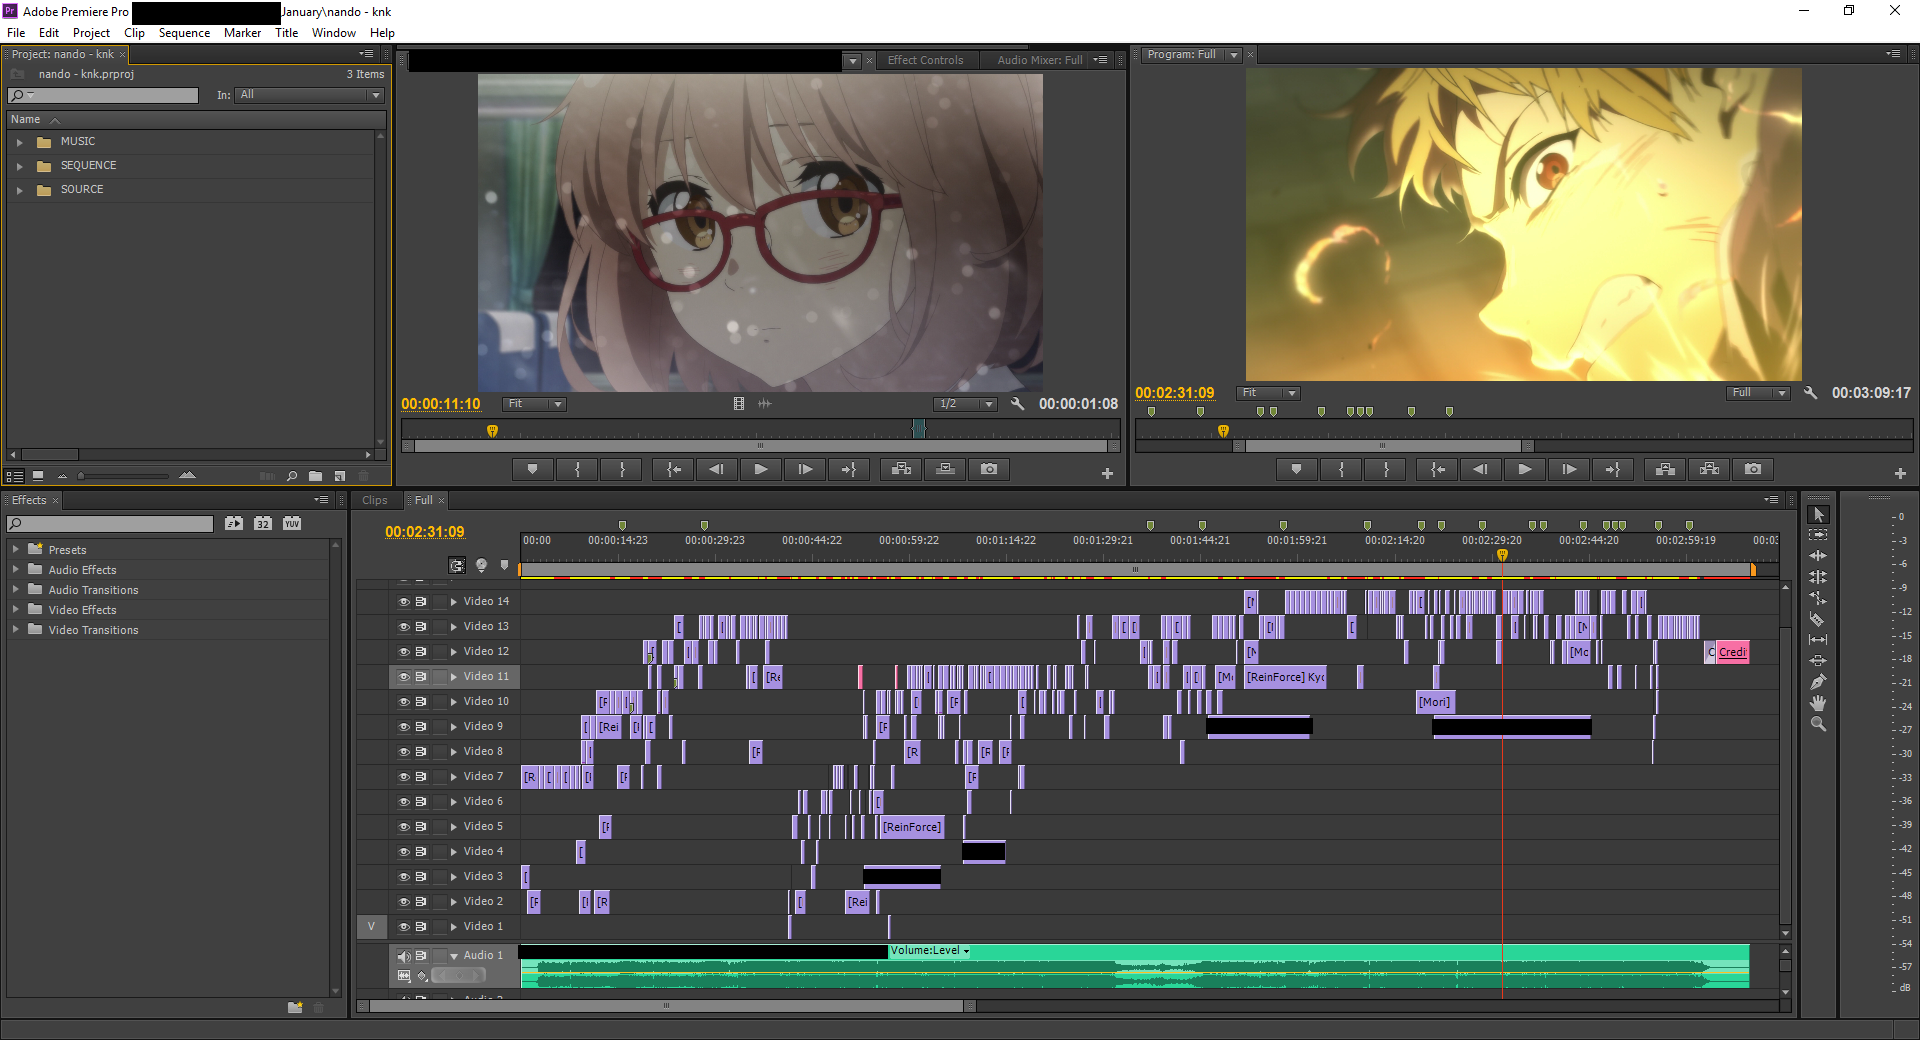The image size is (1920, 1040).
Task: Switch to Audio Mixer: Full tab
Action: 1039,60
